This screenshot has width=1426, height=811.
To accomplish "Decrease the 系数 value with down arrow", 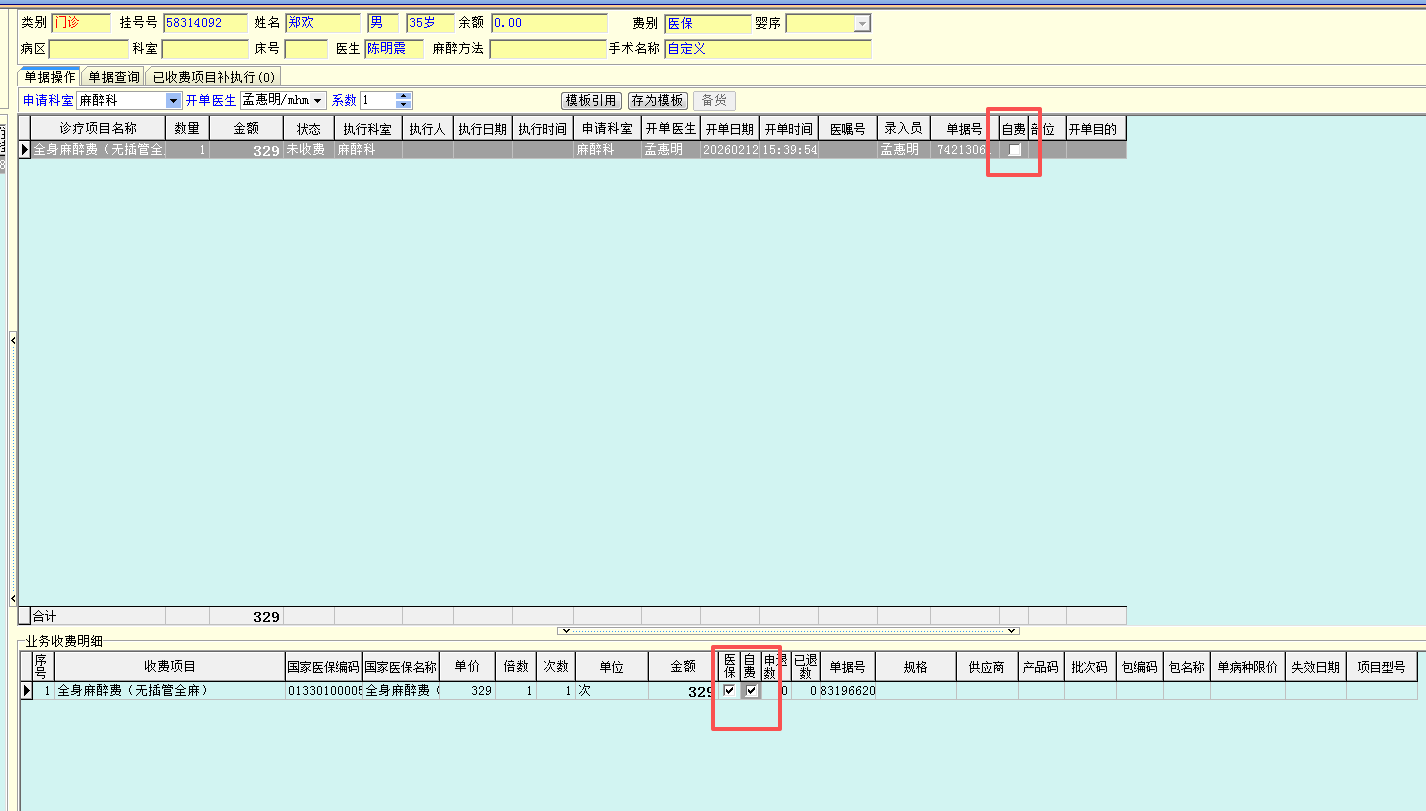I will coord(404,104).
